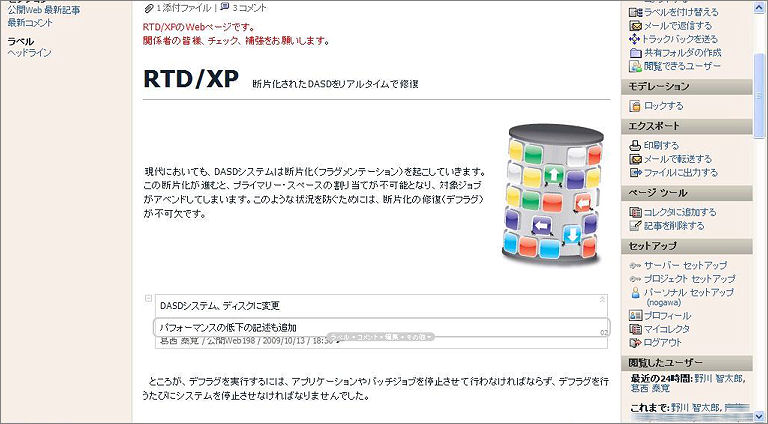This screenshot has height=424, width=768.
Task: Click the collector add icon
Action: 635,212
